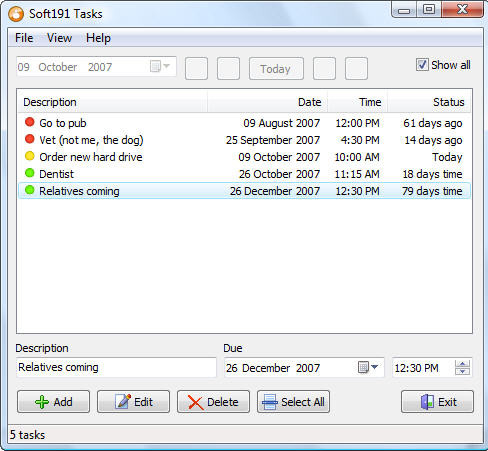Click the Edit button
488x451 pixels.
pos(133,402)
